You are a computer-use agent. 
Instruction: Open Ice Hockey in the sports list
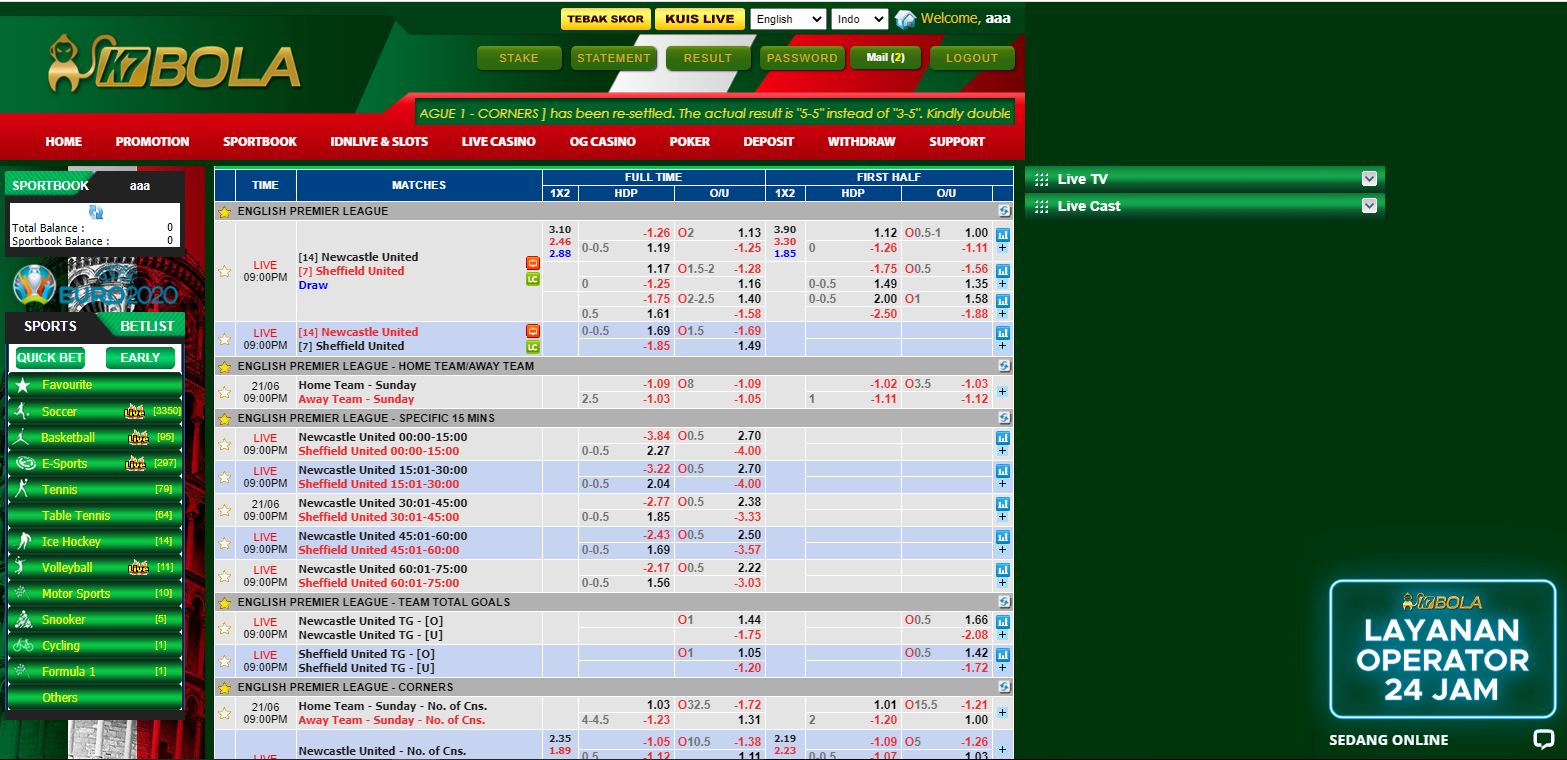95,541
